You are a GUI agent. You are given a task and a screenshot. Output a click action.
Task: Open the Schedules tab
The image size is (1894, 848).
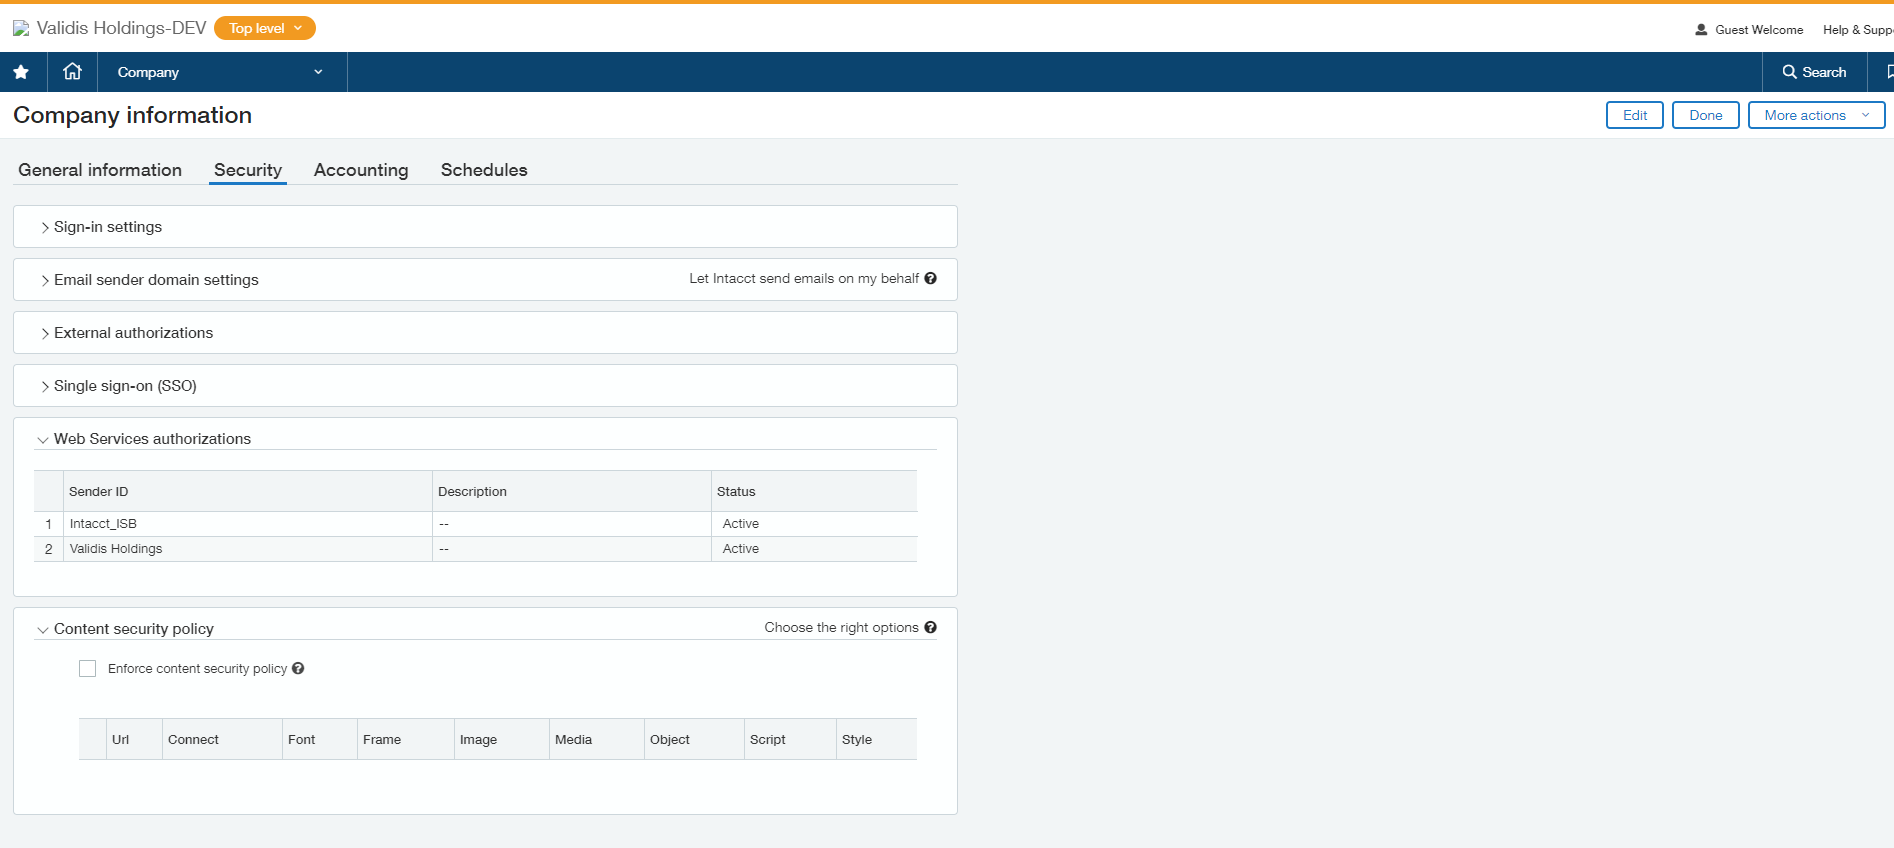(x=484, y=170)
